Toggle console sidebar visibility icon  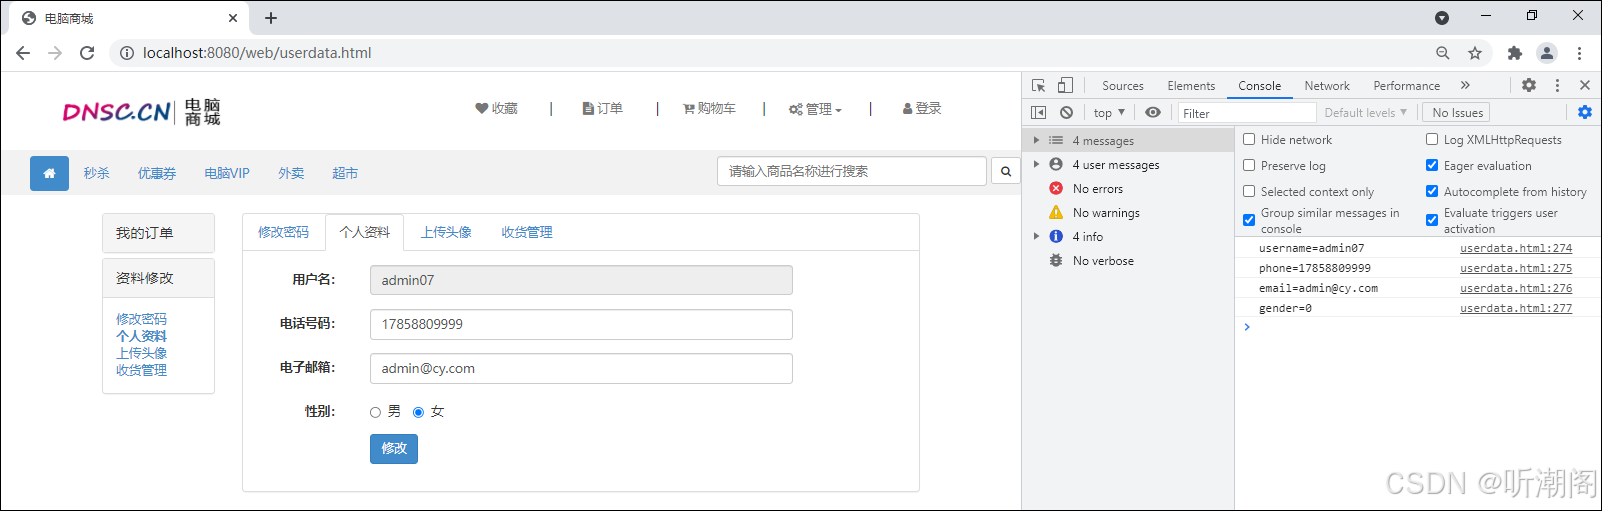(x=1039, y=113)
